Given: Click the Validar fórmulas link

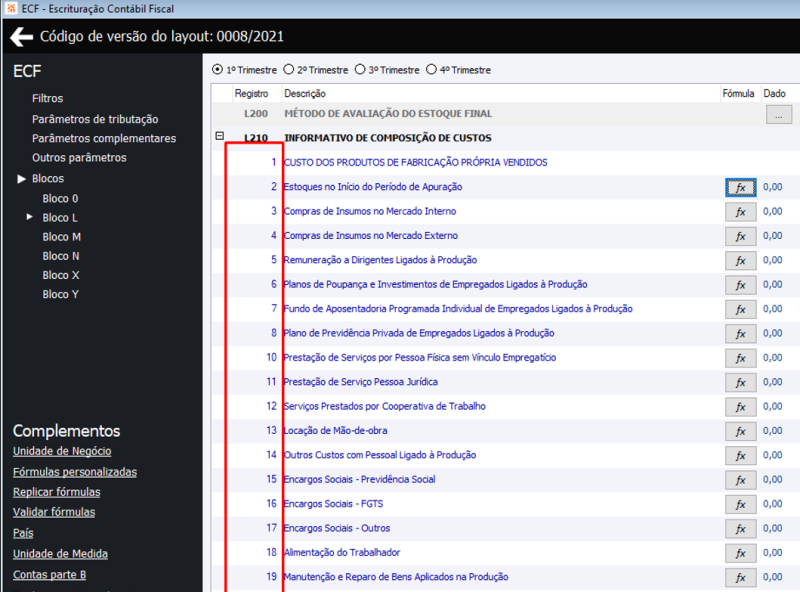Looking at the screenshot, I should coord(54,512).
